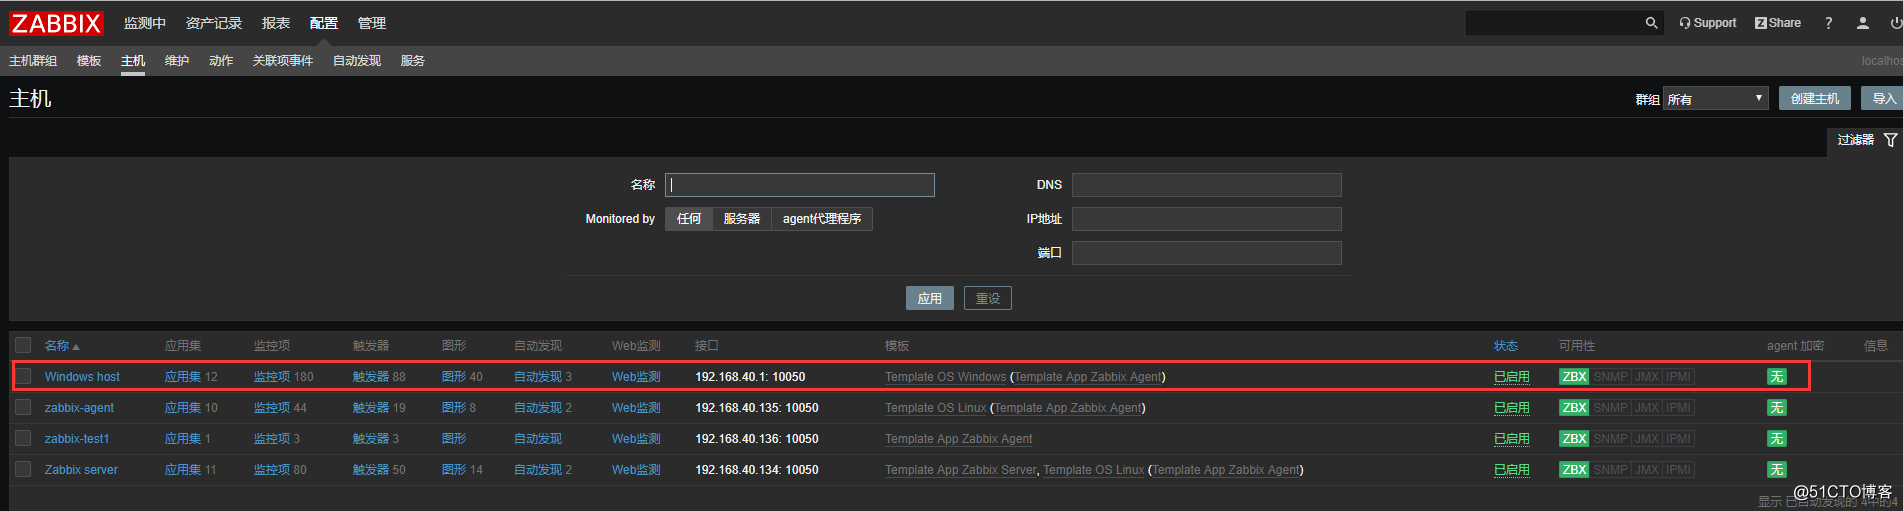Click the ZABBIX logo
Viewport: 1903px width, 511px height.
[57, 23]
